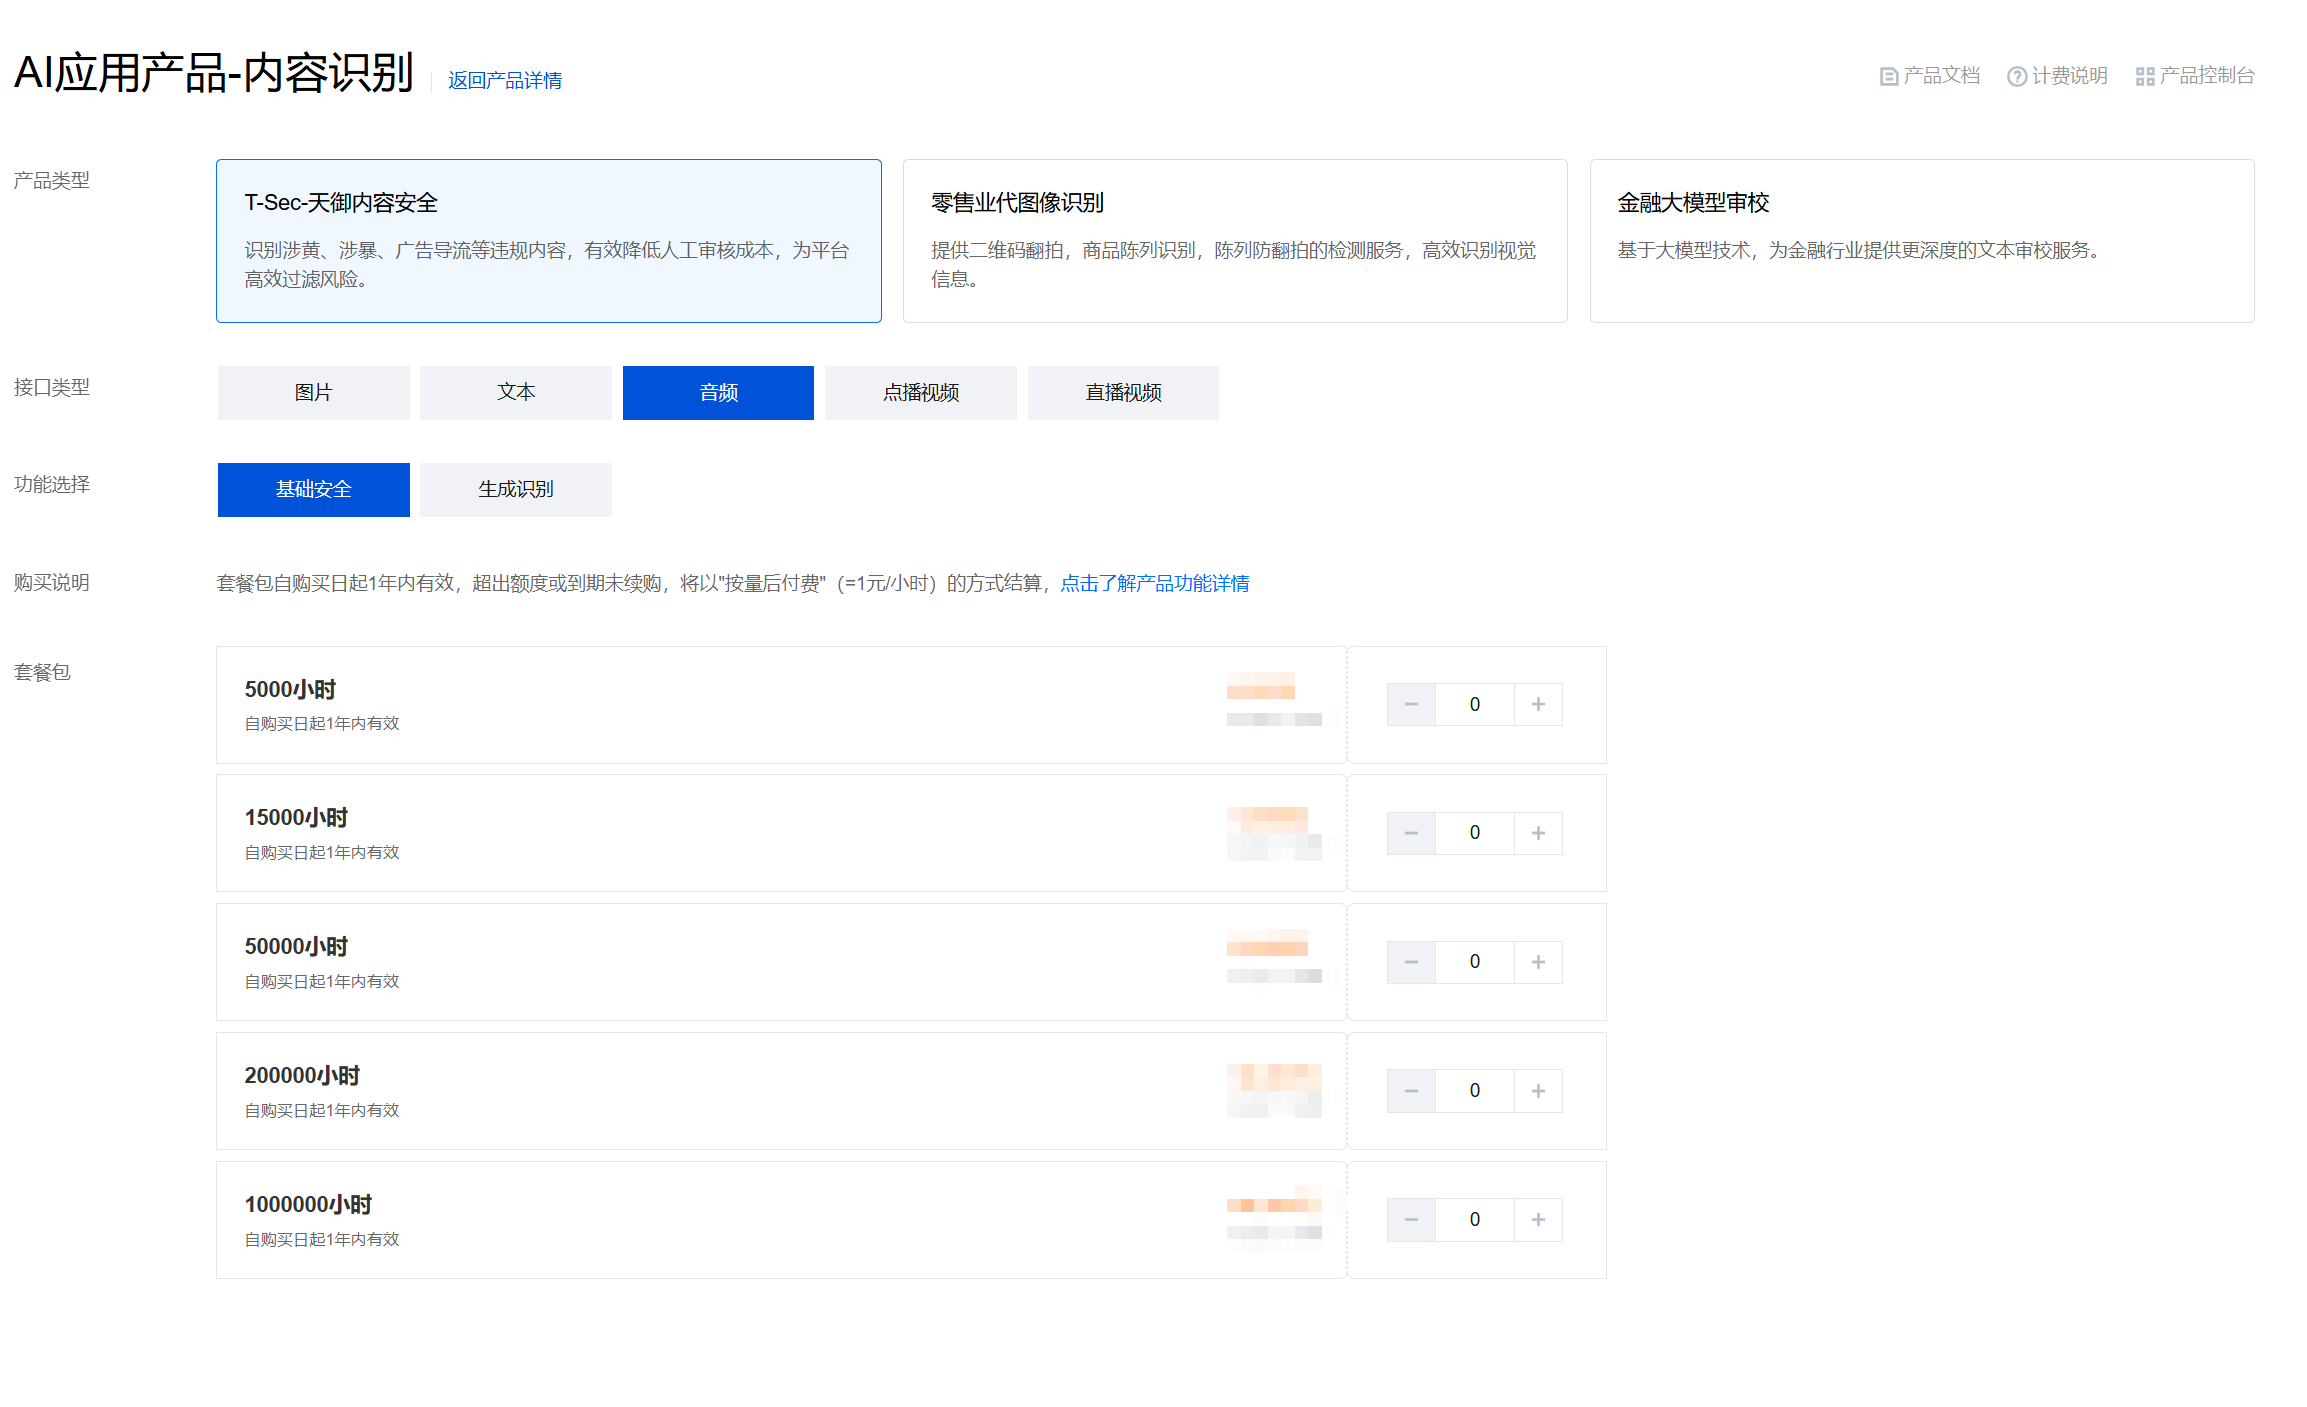
Task: Open the 产品控制台 grid icon
Action: coord(2144,76)
